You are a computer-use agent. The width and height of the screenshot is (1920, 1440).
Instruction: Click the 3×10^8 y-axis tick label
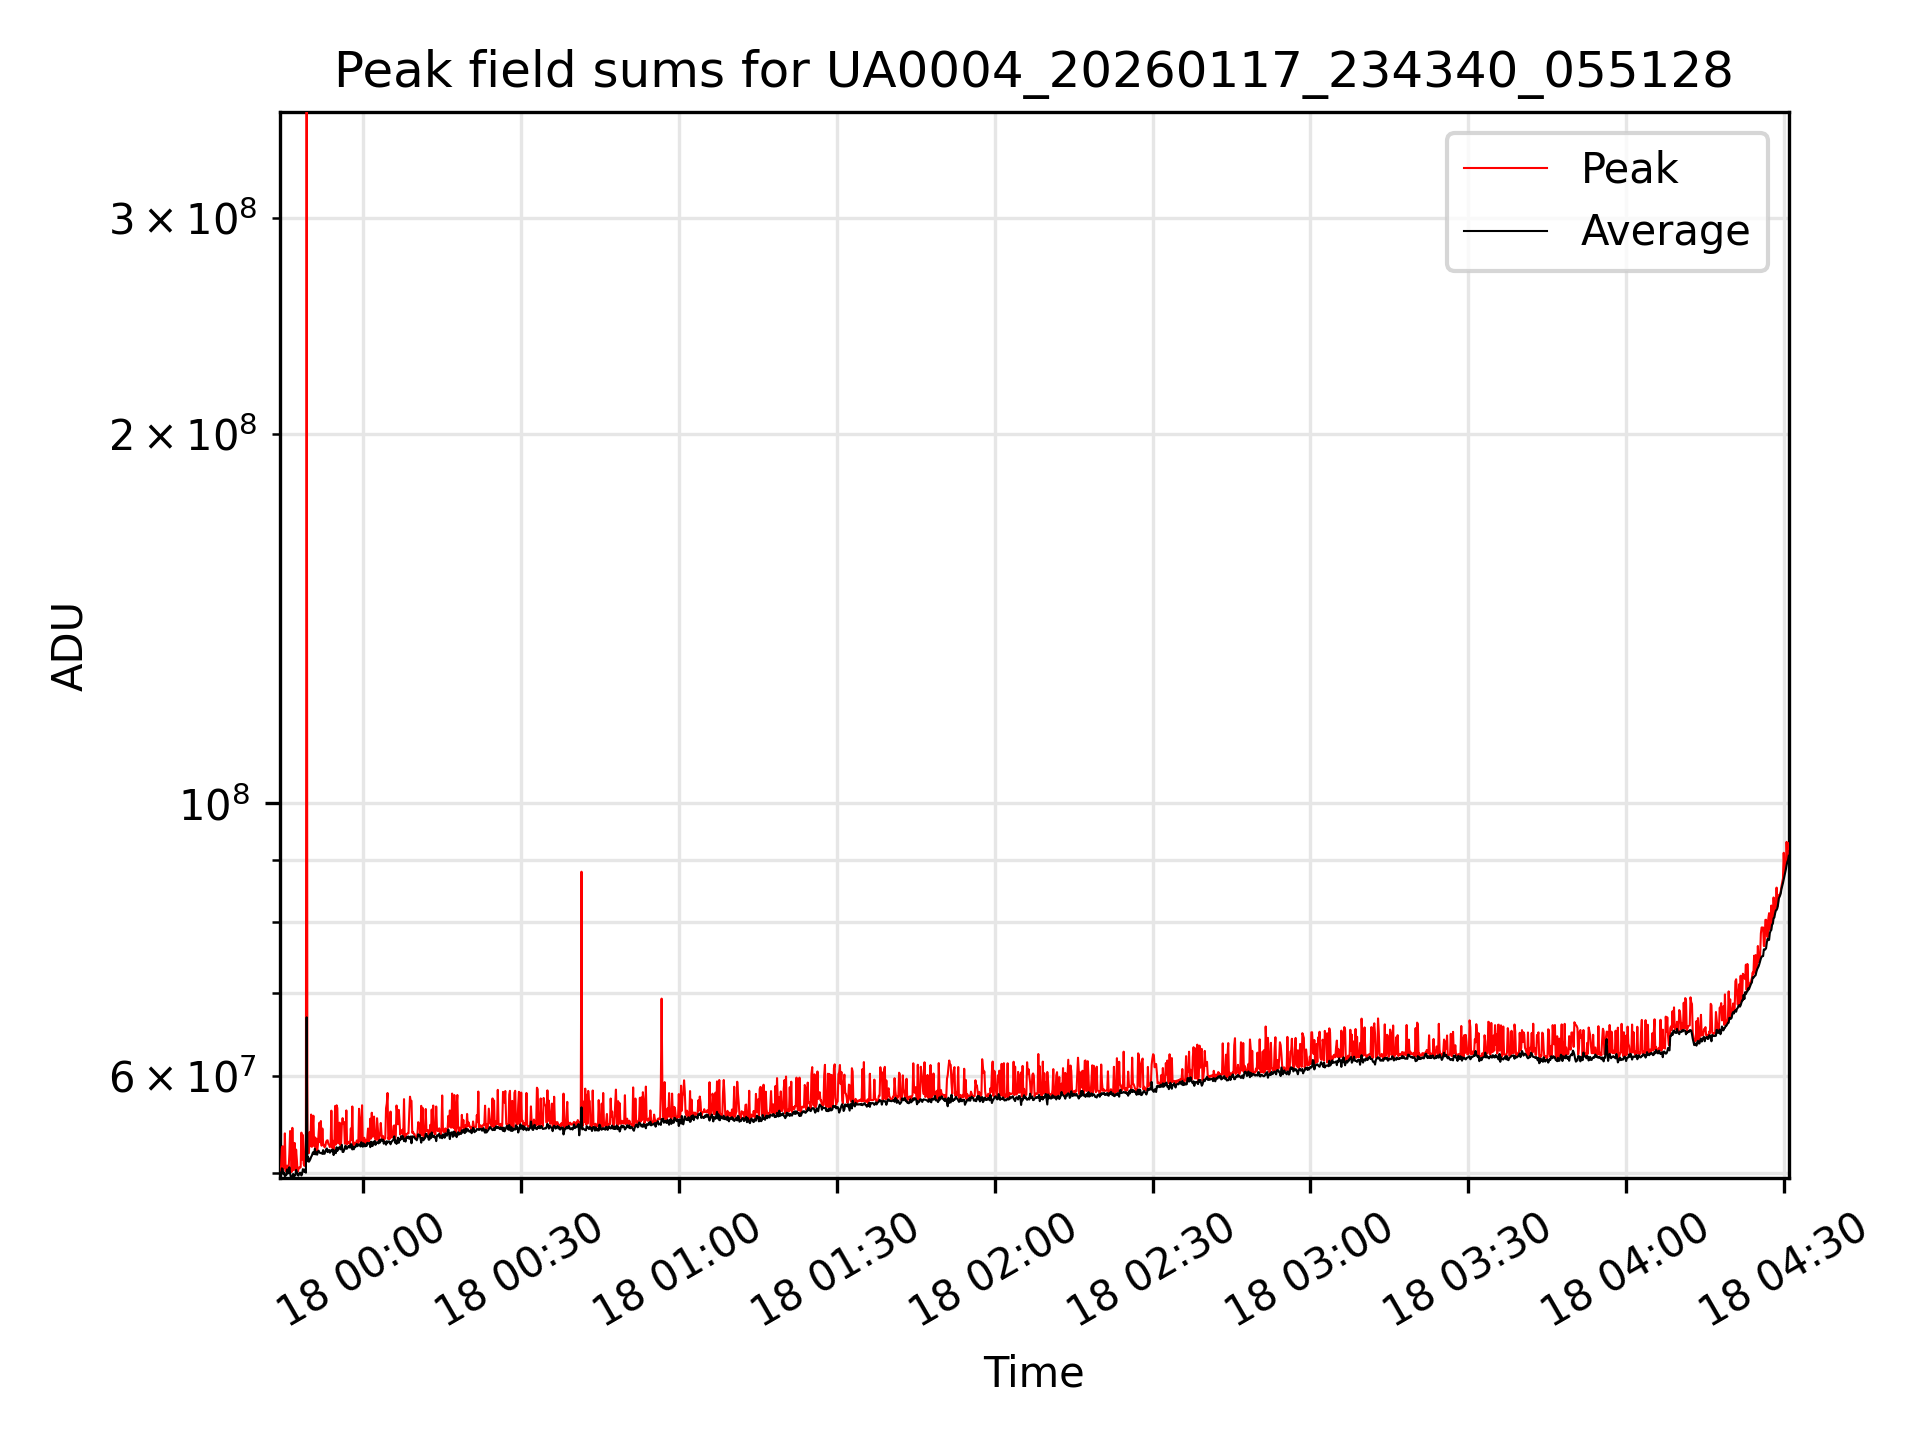tap(183, 219)
